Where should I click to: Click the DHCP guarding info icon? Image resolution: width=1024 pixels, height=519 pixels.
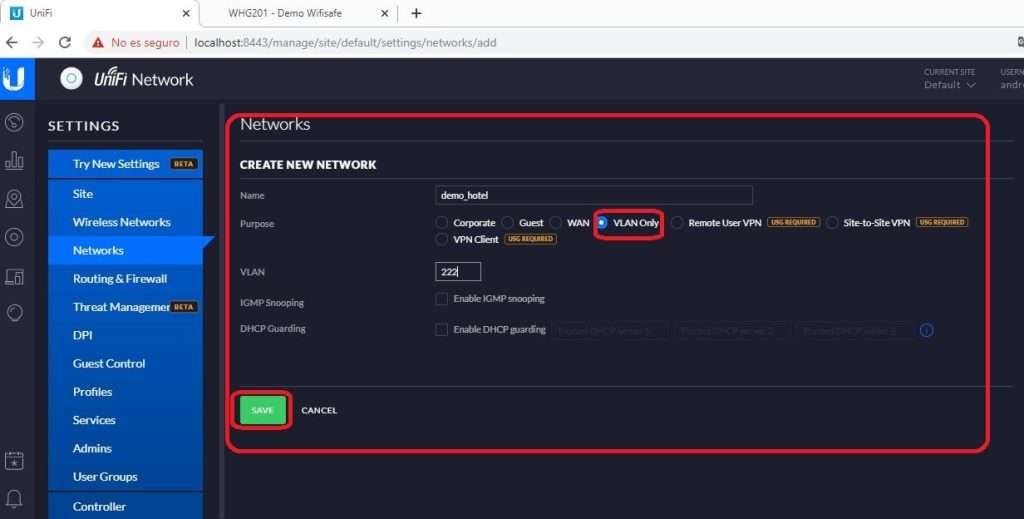926,330
